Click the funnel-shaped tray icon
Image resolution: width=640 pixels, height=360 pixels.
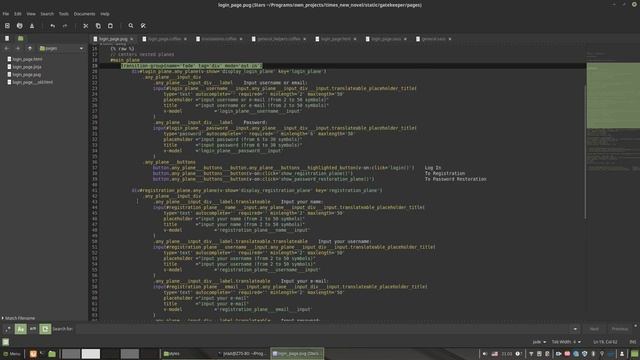point(531,353)
